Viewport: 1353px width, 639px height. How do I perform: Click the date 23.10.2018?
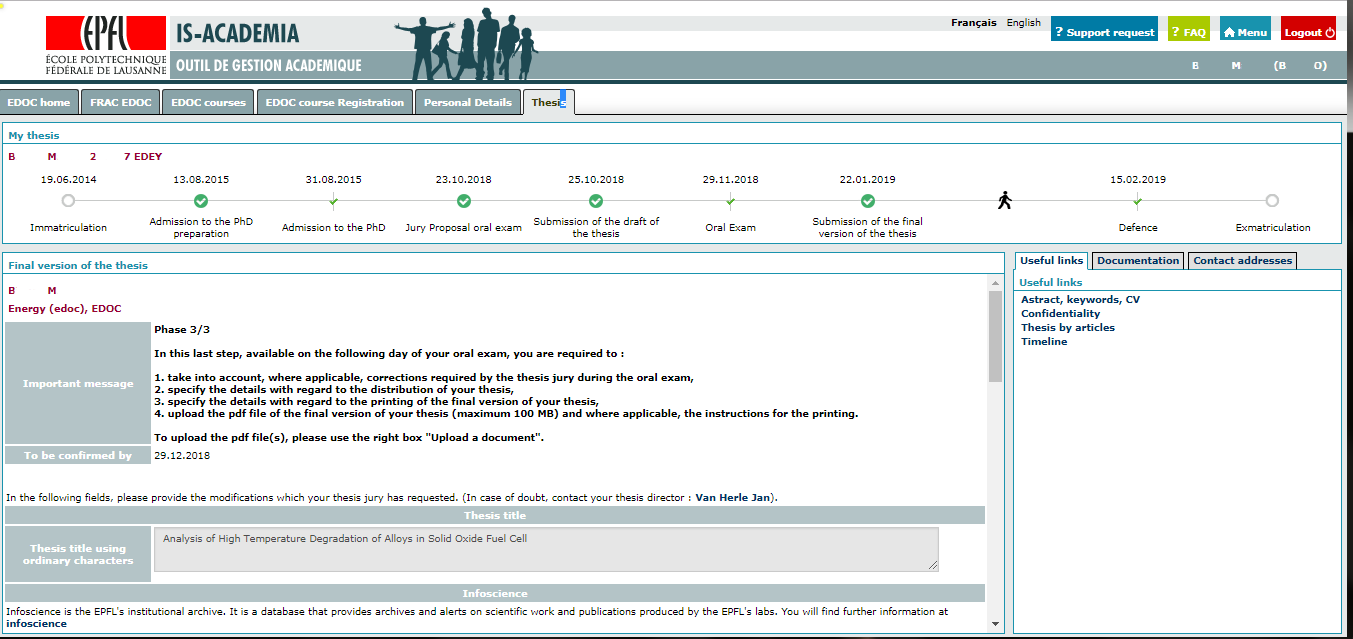coord(464,180)
